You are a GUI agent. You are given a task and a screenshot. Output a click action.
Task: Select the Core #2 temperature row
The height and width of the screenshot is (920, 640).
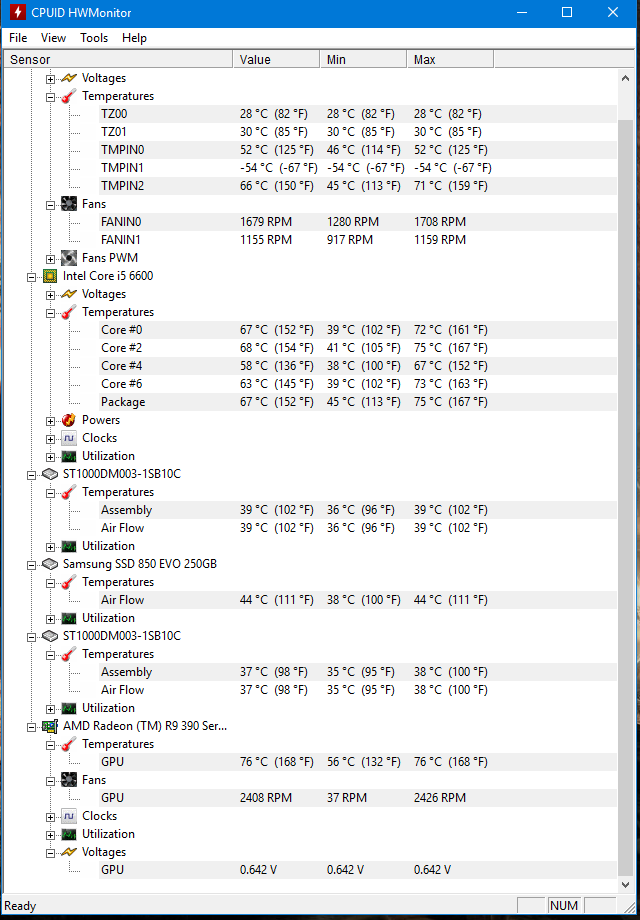coord(358,349)
